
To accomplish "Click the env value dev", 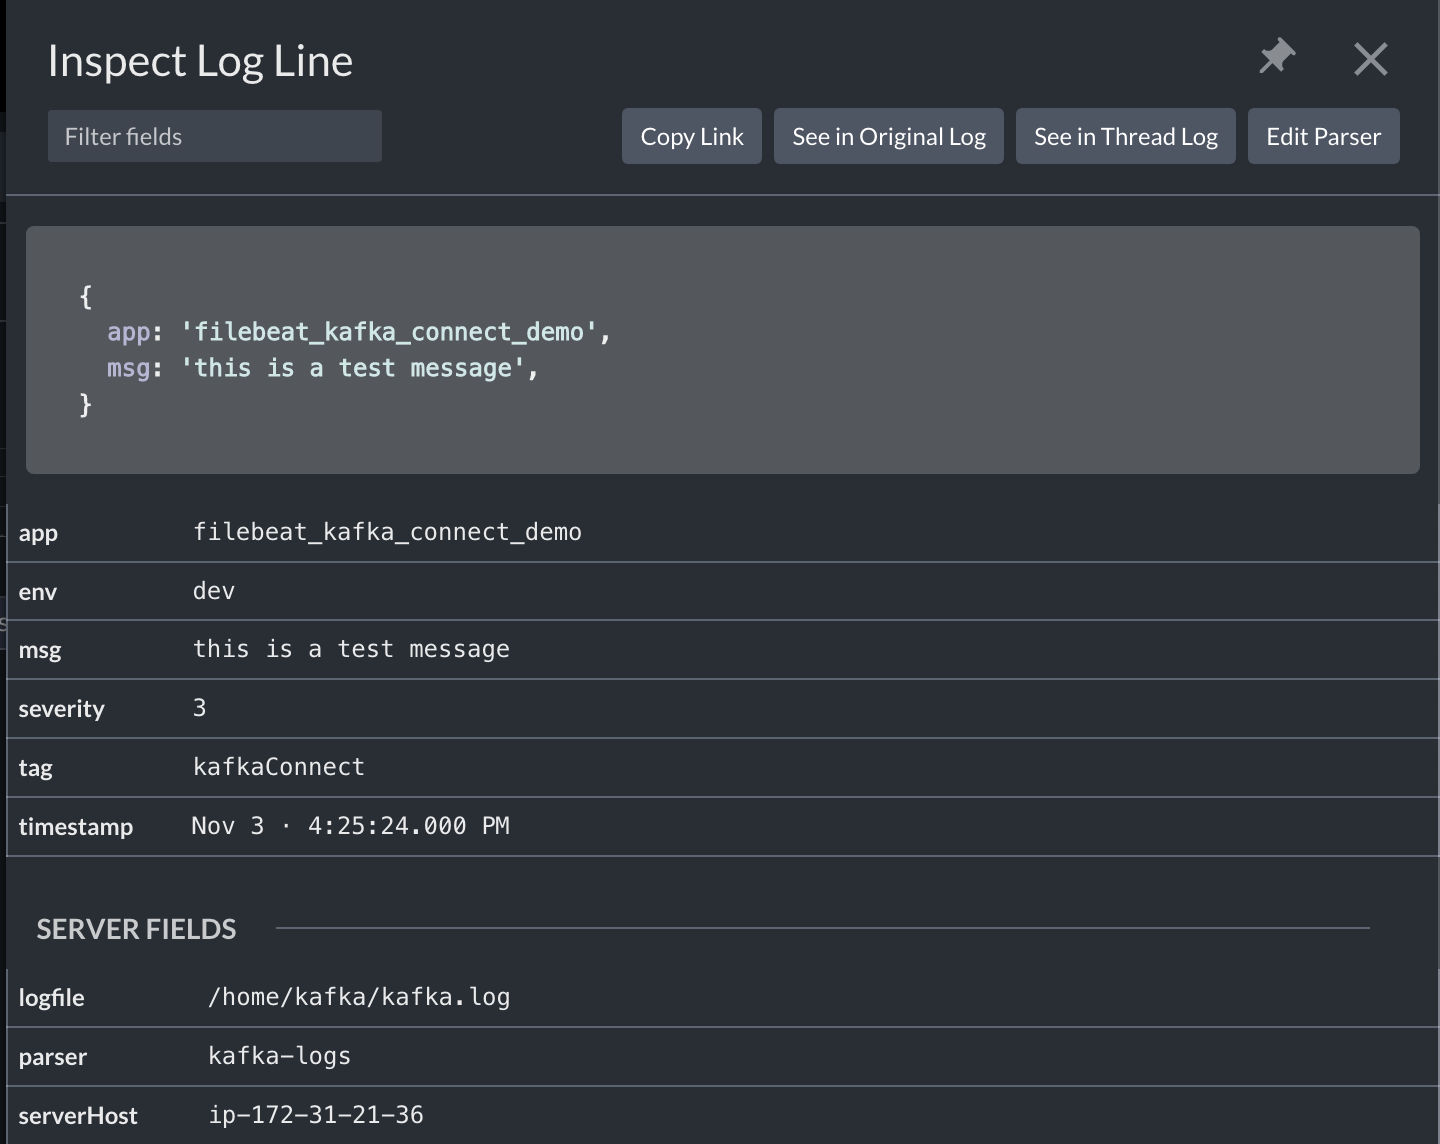I will [214, 591].
